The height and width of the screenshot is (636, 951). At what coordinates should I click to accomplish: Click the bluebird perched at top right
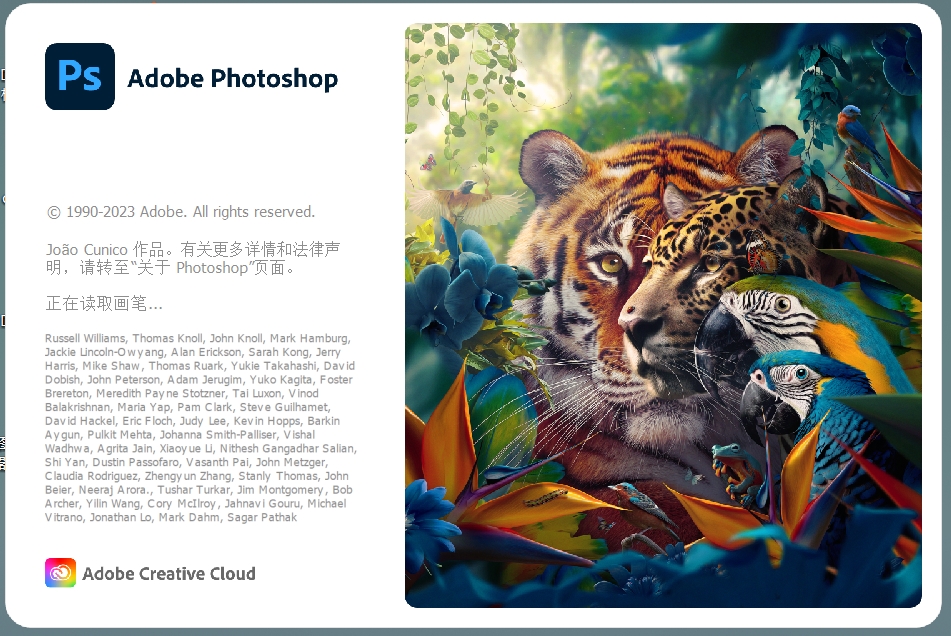click(858, 130)
